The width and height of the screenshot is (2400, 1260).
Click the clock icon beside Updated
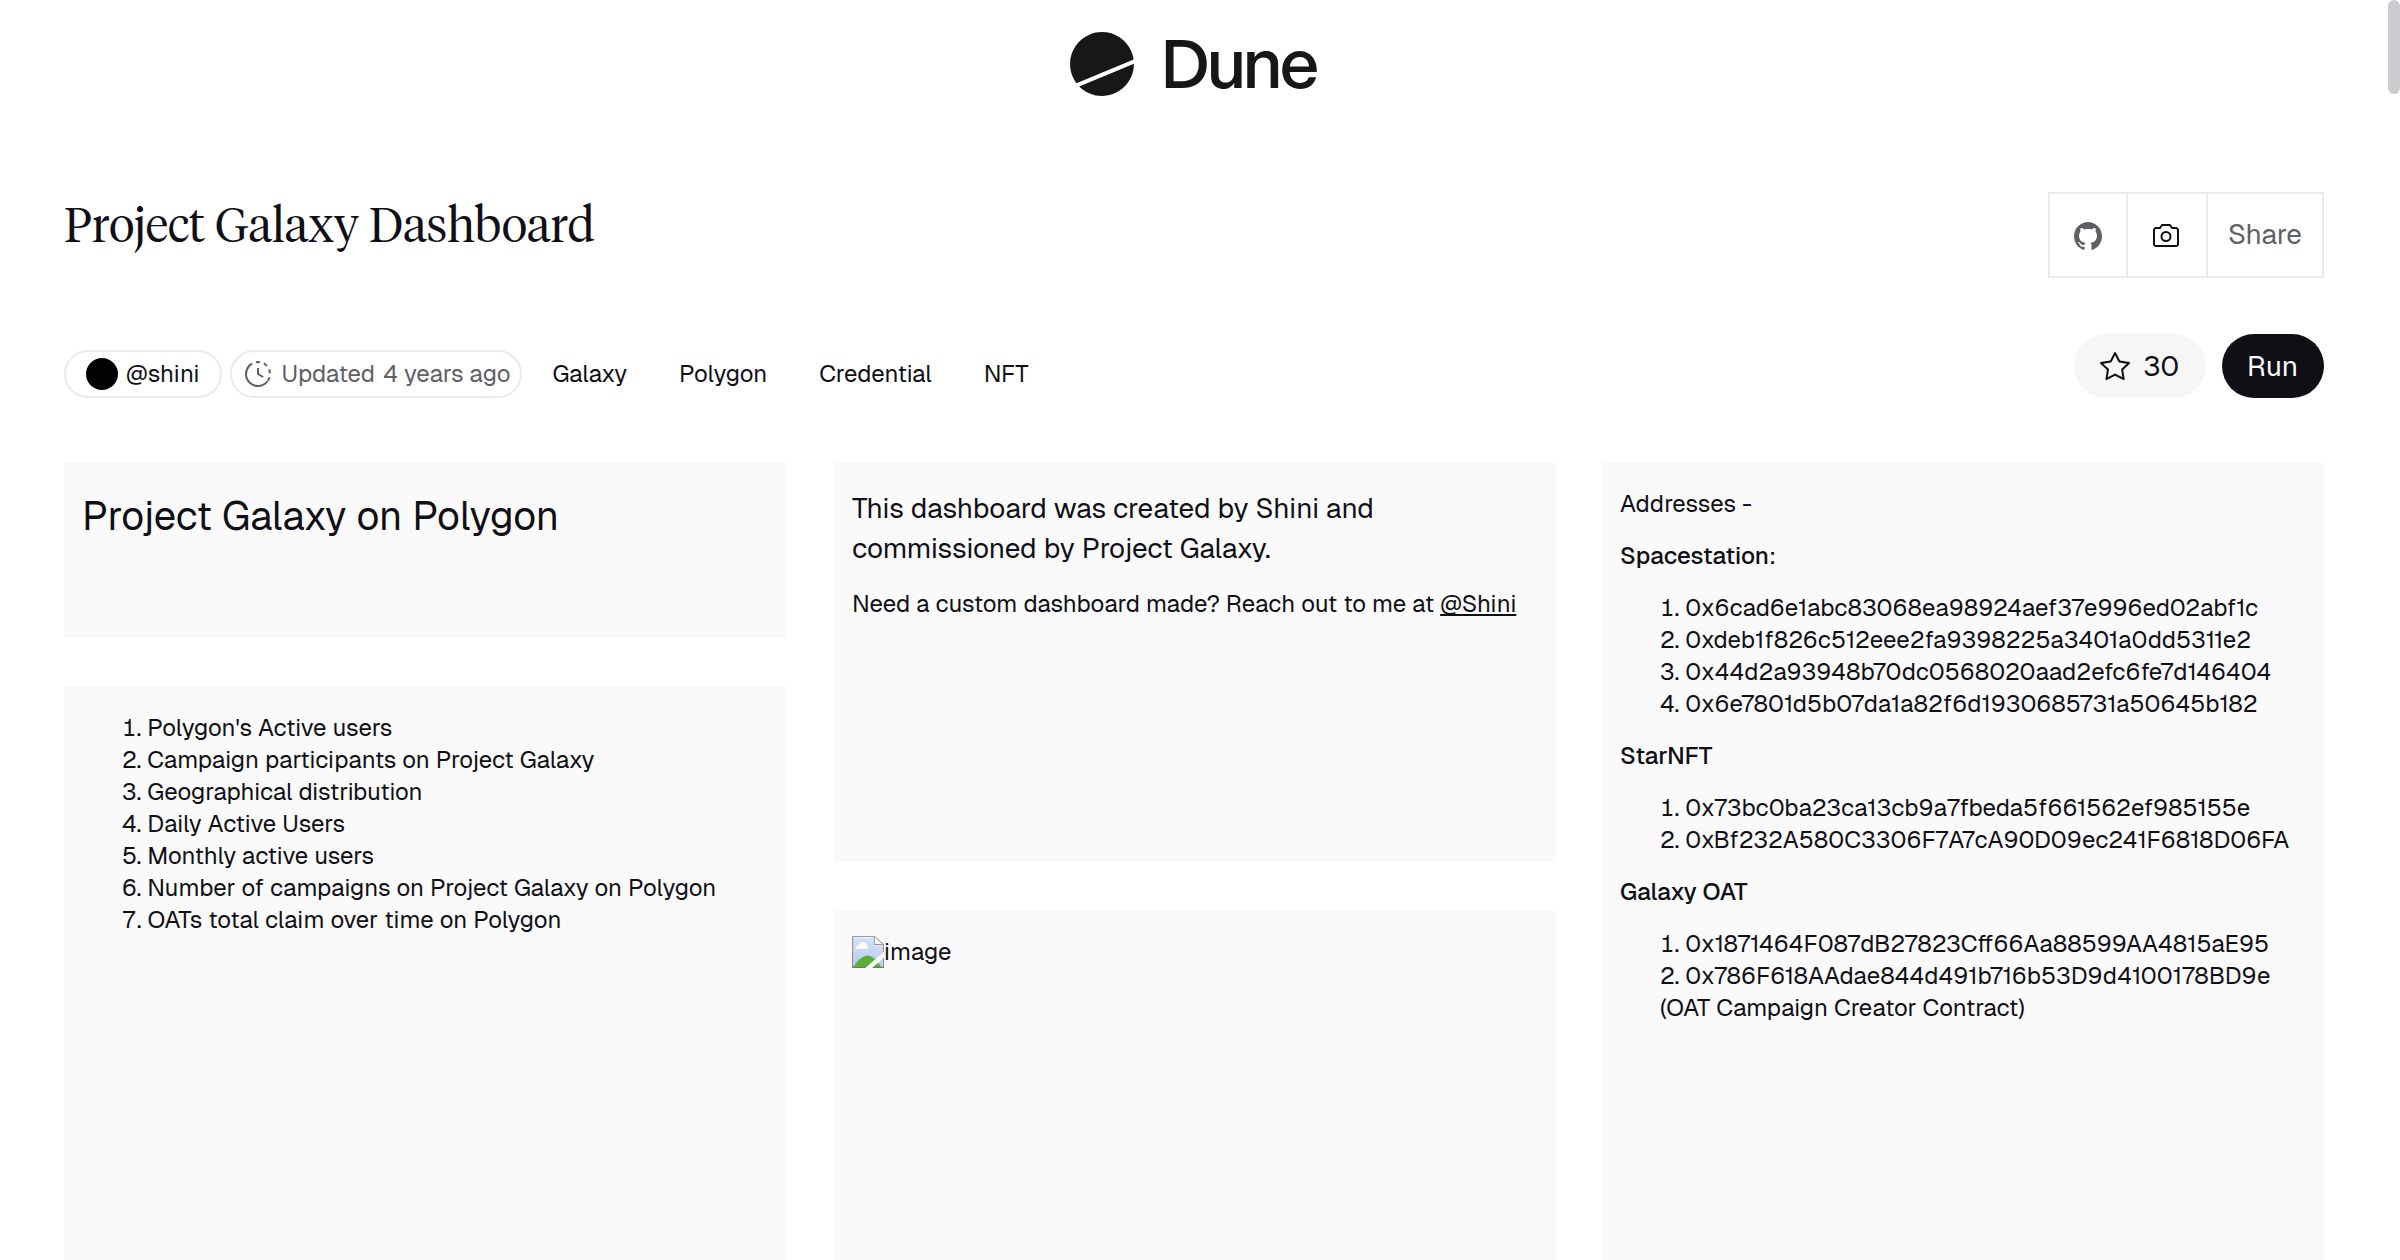pyautogui.click(x=258, y=374)
